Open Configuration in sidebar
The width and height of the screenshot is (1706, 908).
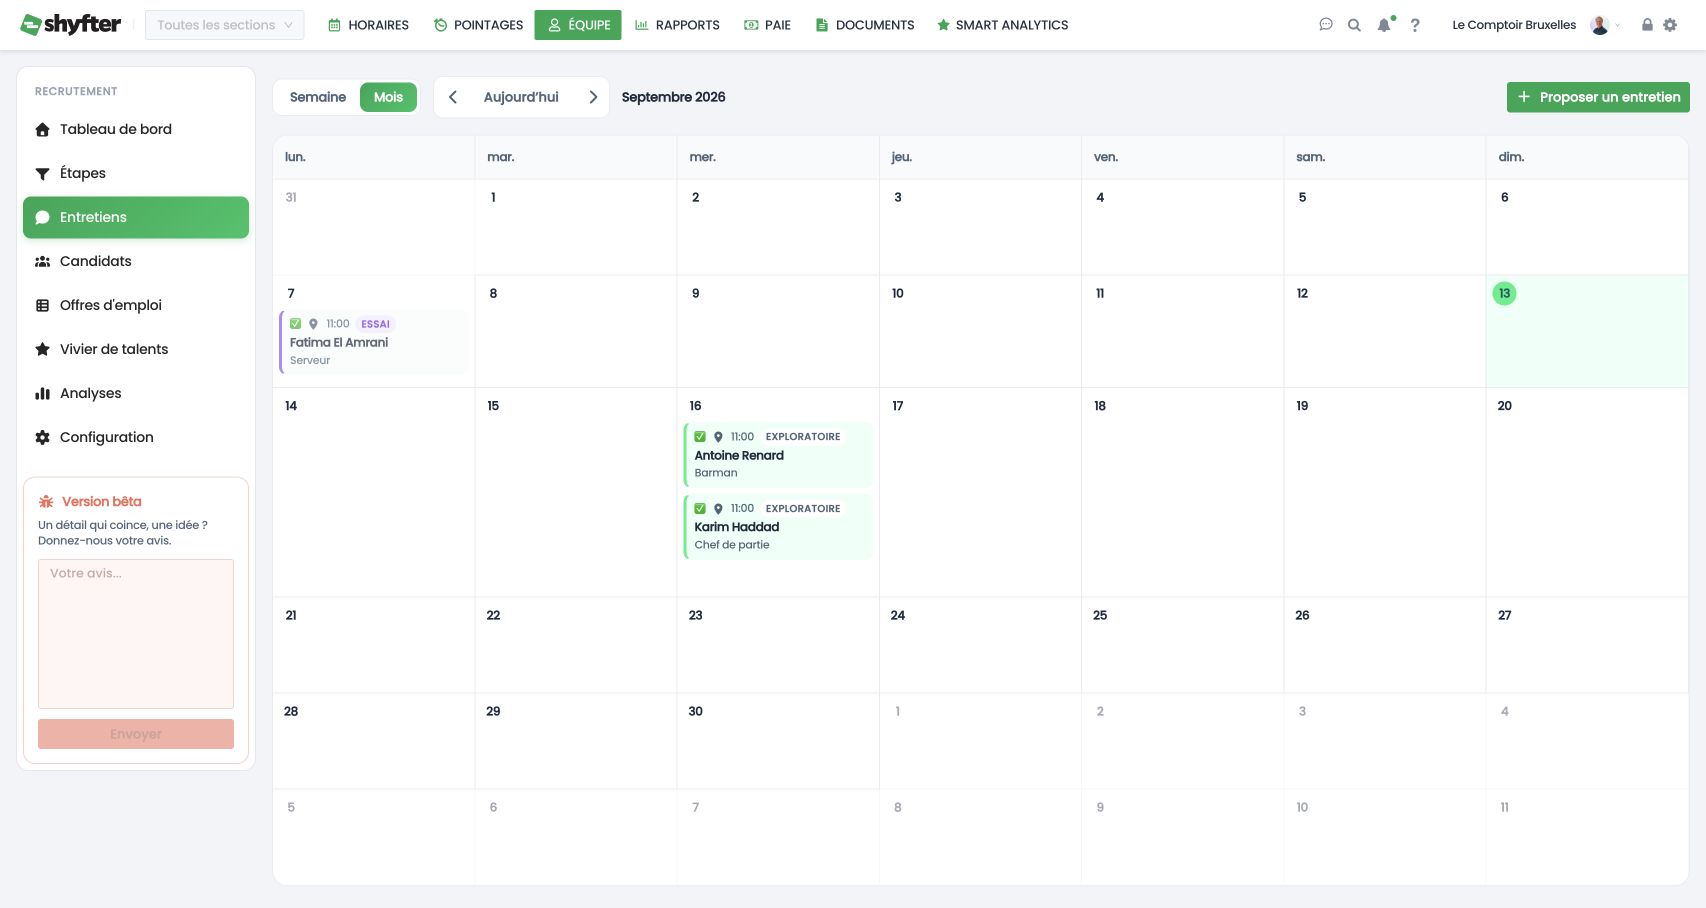pyautogui.click(x=136, y=437)
